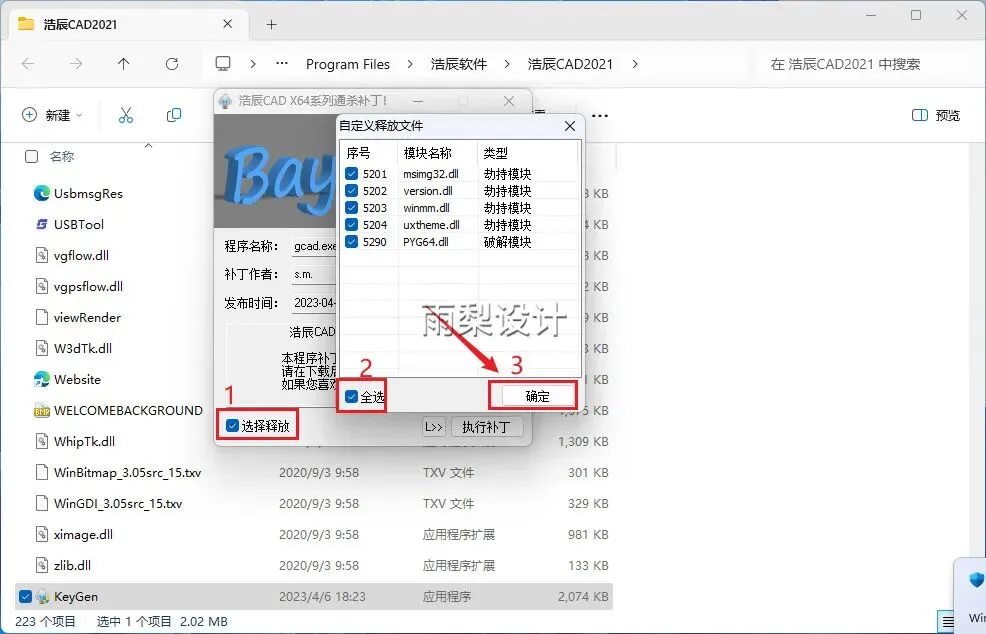Viewport: 986px width, 634px height.
Task: Toggle the Preview pane button
Action: coord(936,115)
